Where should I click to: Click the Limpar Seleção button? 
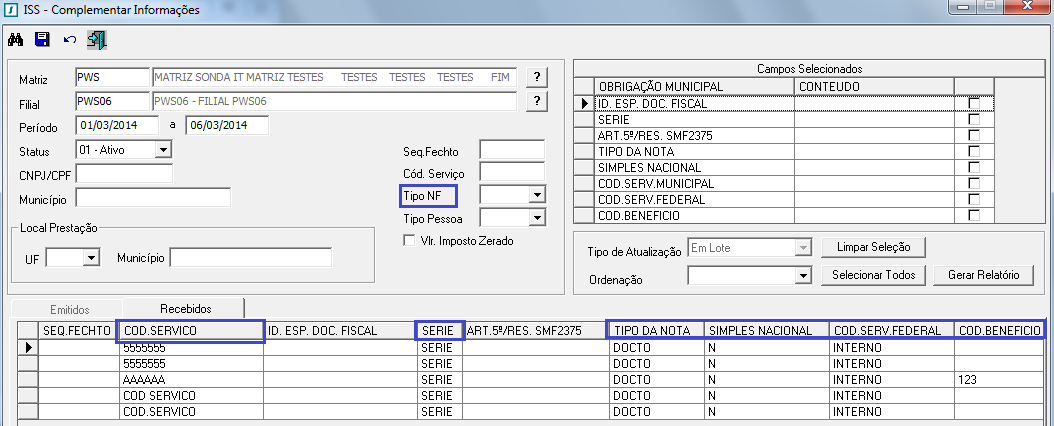pyautogui.click(x=873, y=247)
